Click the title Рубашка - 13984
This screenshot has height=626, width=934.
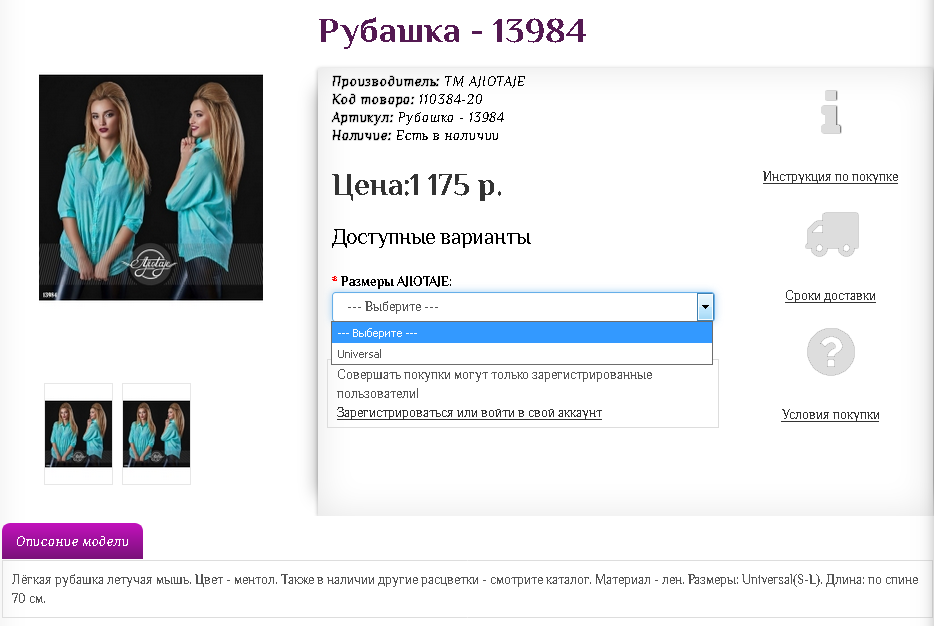coord(452,30)
